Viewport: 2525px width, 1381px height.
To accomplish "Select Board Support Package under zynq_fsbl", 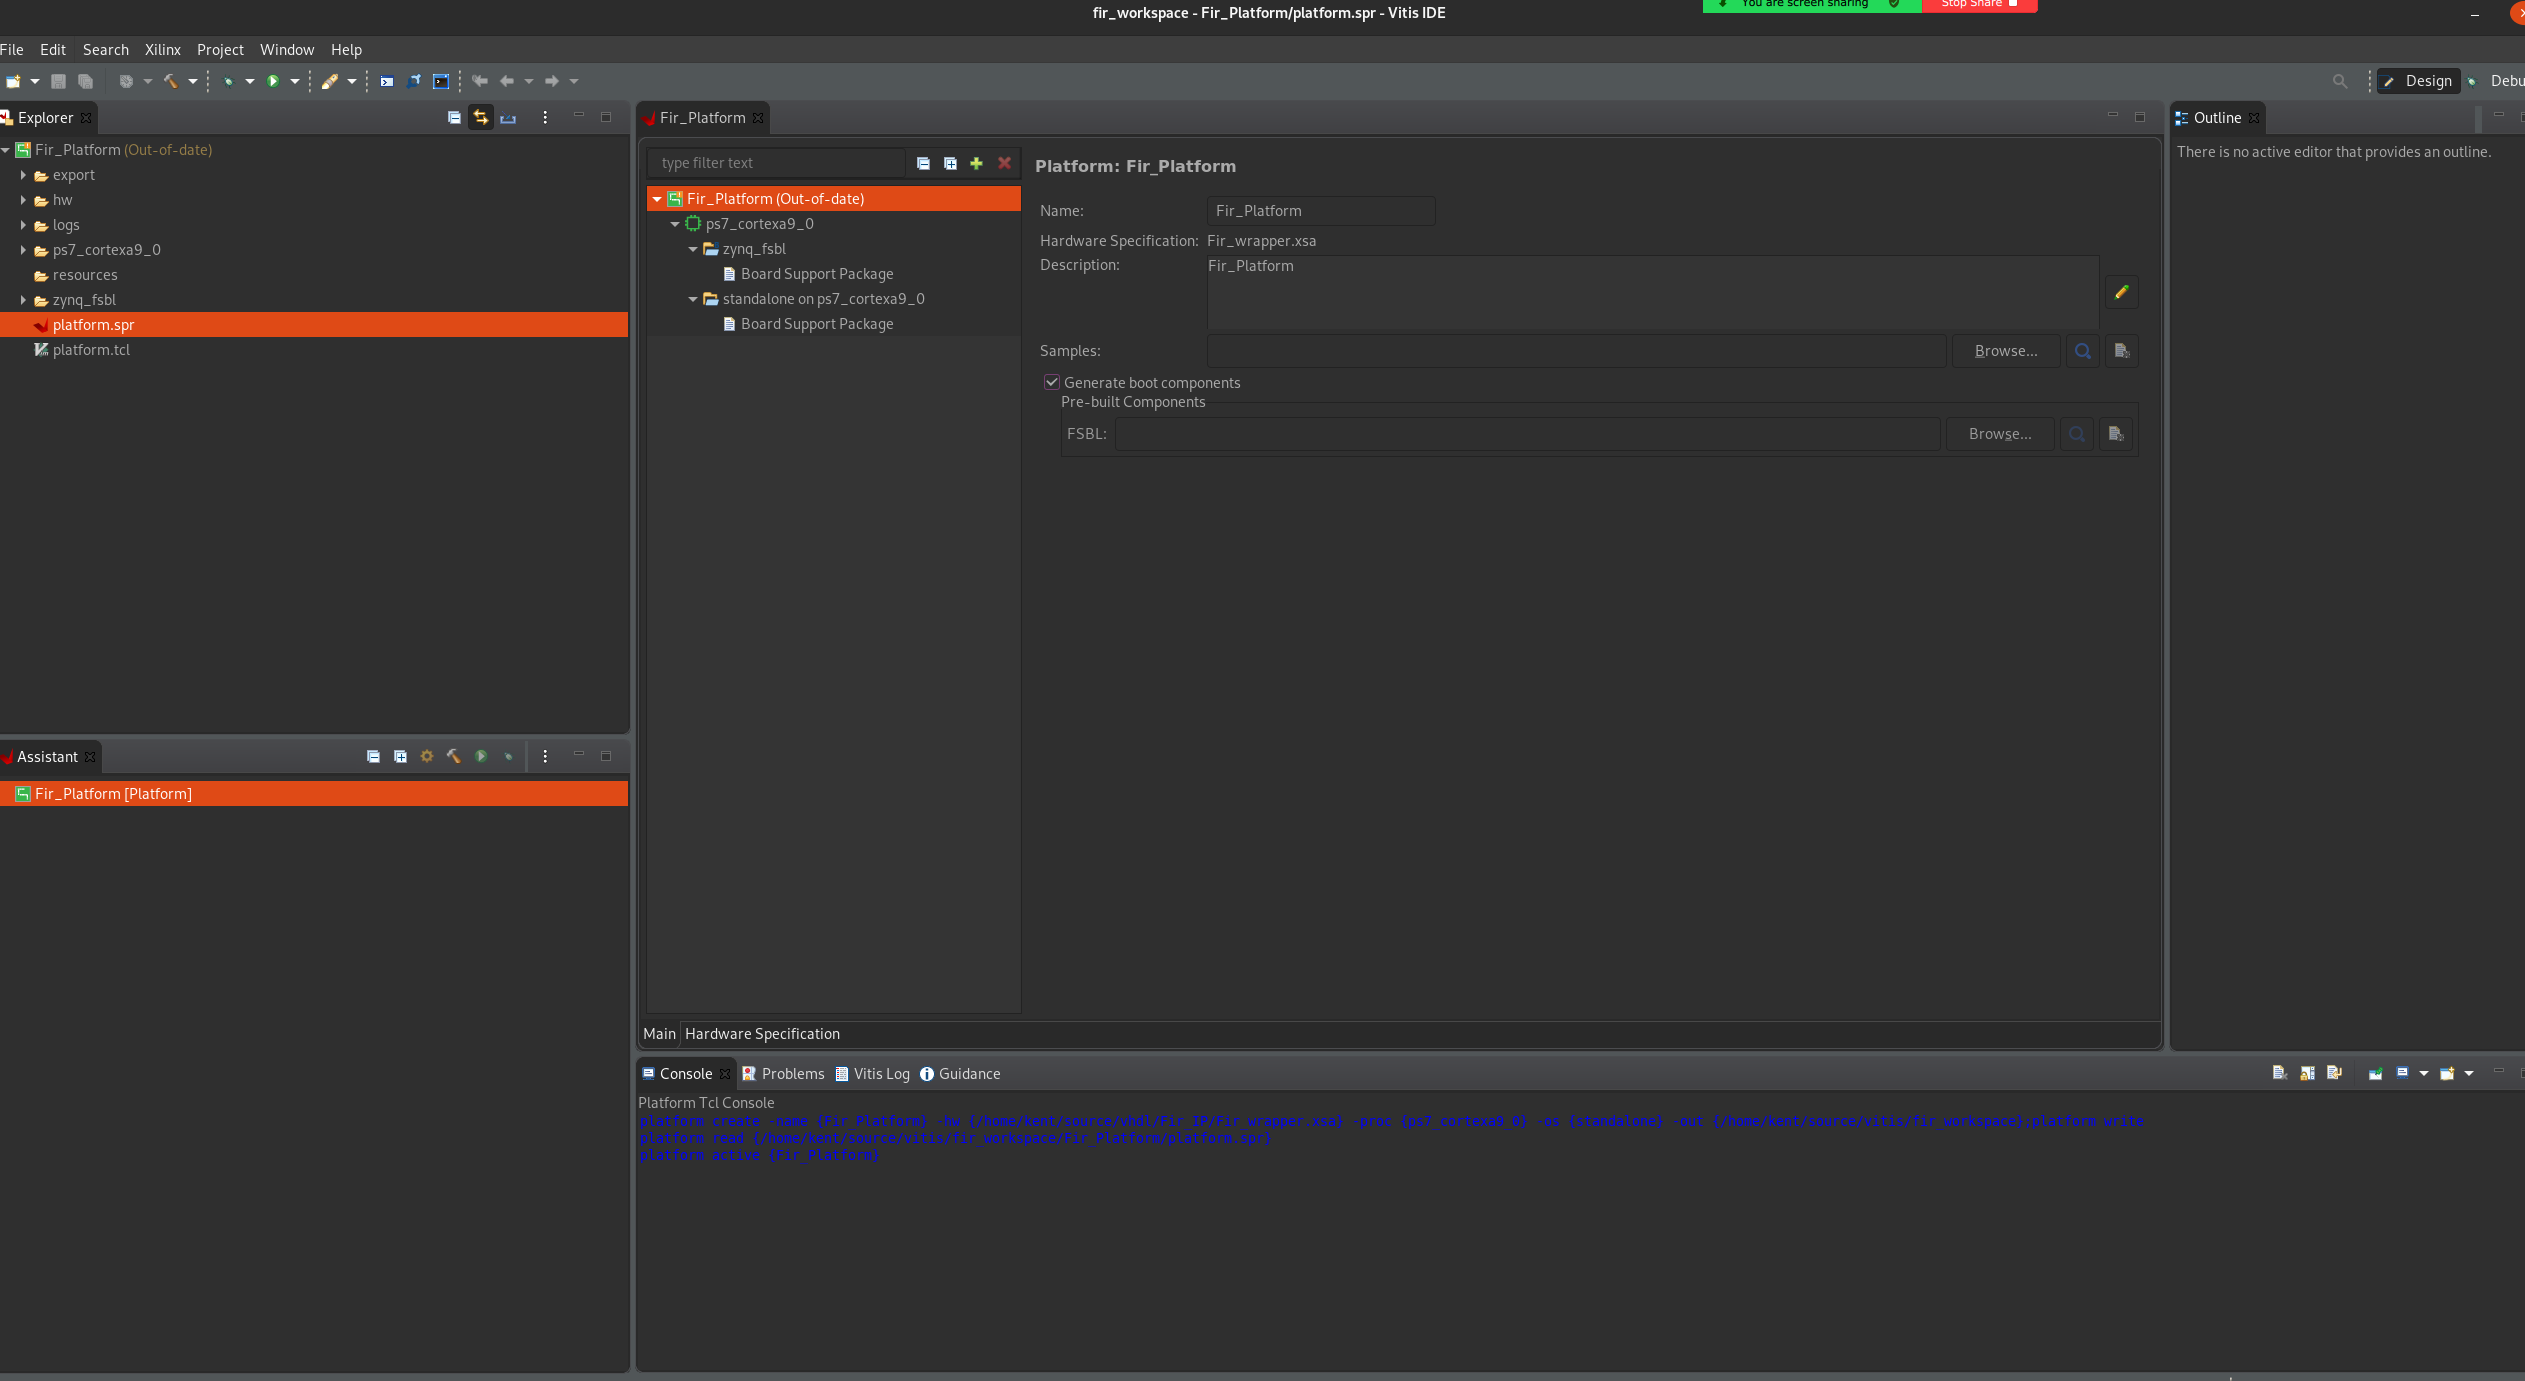I will pos(816,274).
